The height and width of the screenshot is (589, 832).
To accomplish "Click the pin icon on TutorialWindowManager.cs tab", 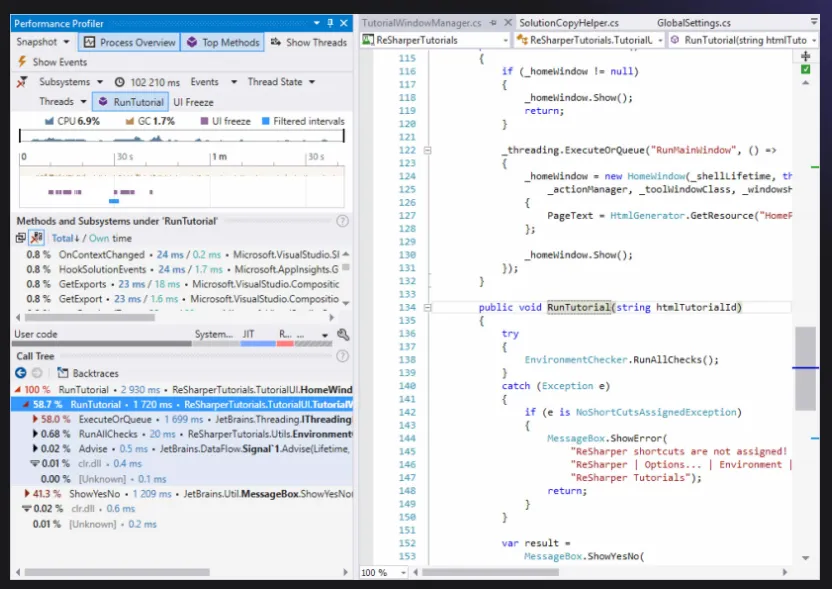I will pos(493,23).
